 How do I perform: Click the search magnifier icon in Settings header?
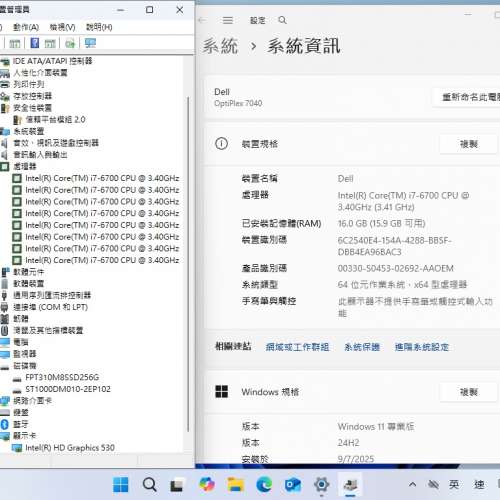pos(282,20)
